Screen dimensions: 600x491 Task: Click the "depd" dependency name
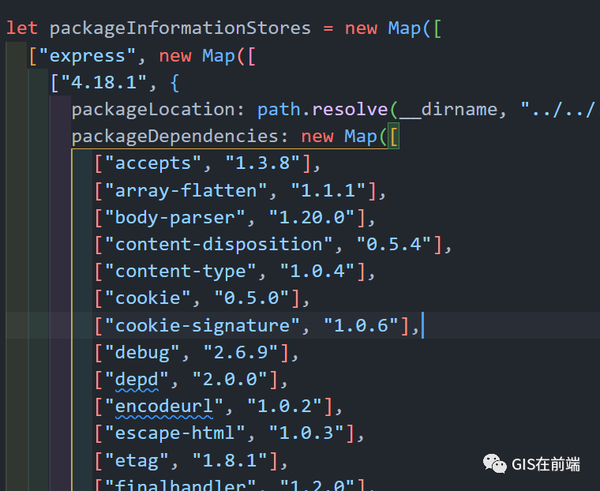(134, 379)
